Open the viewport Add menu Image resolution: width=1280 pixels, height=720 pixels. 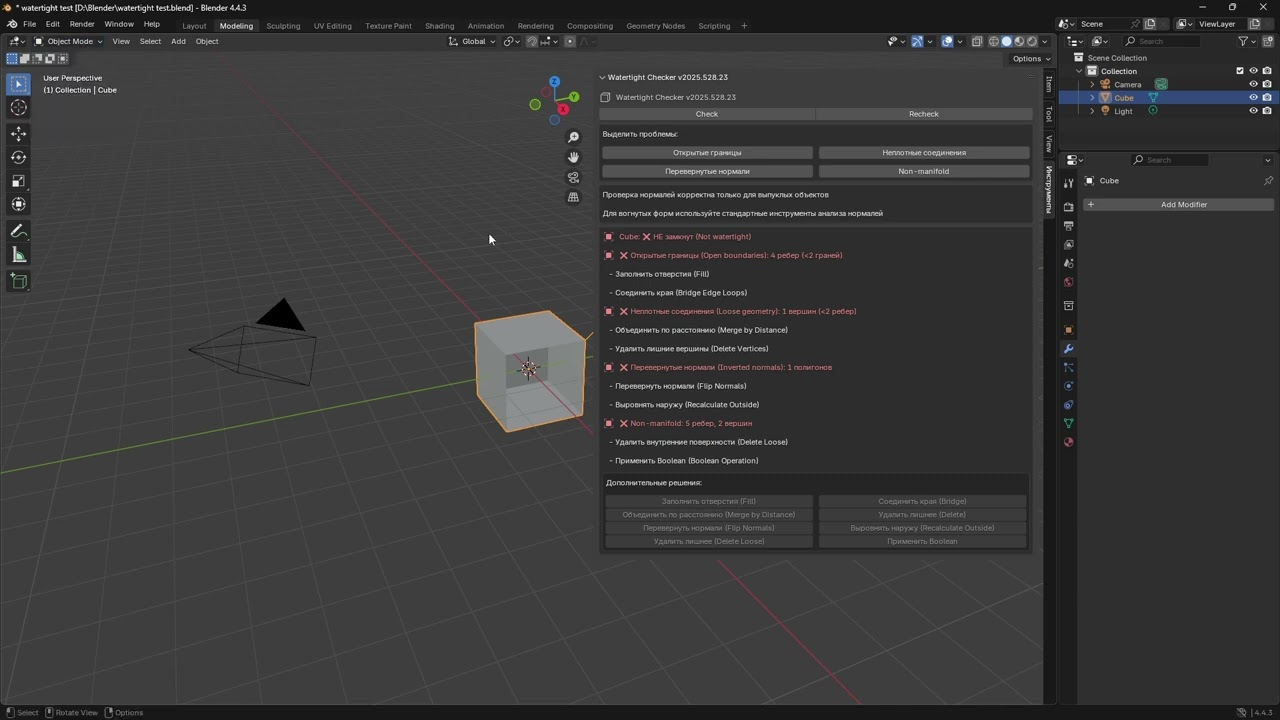(x=178, y=41)
